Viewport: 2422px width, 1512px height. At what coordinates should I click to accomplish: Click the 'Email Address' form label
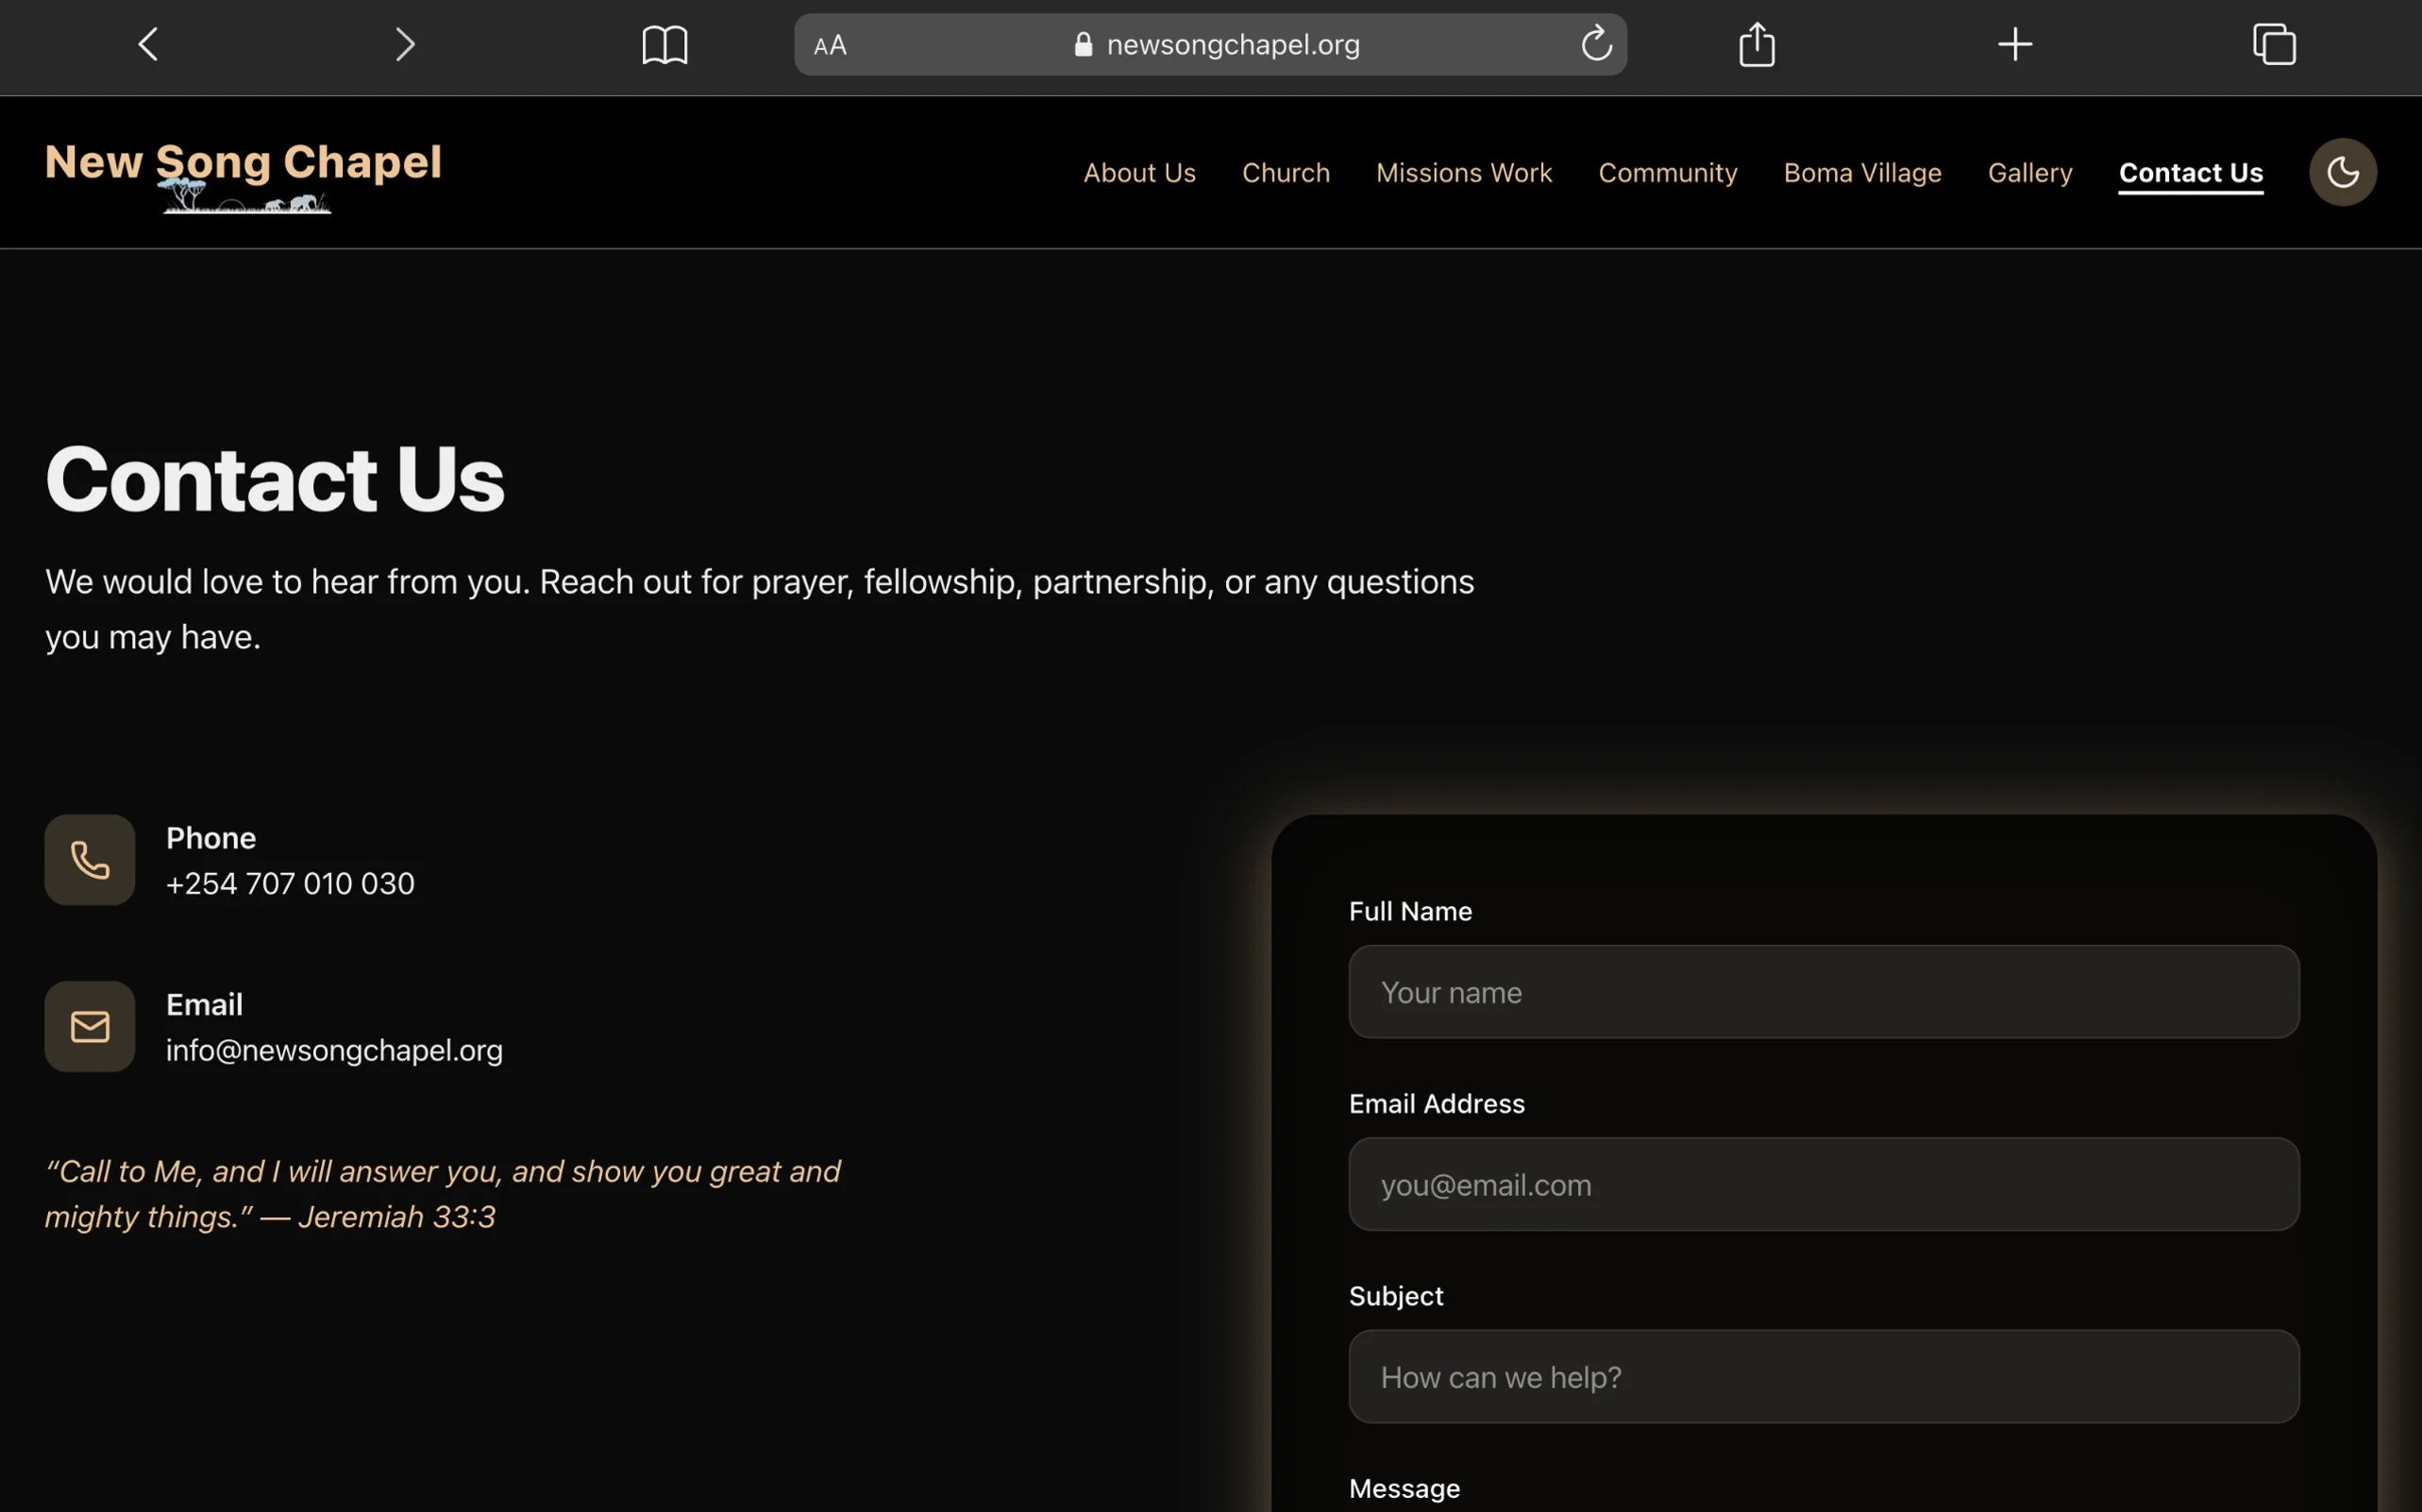1437,1103
